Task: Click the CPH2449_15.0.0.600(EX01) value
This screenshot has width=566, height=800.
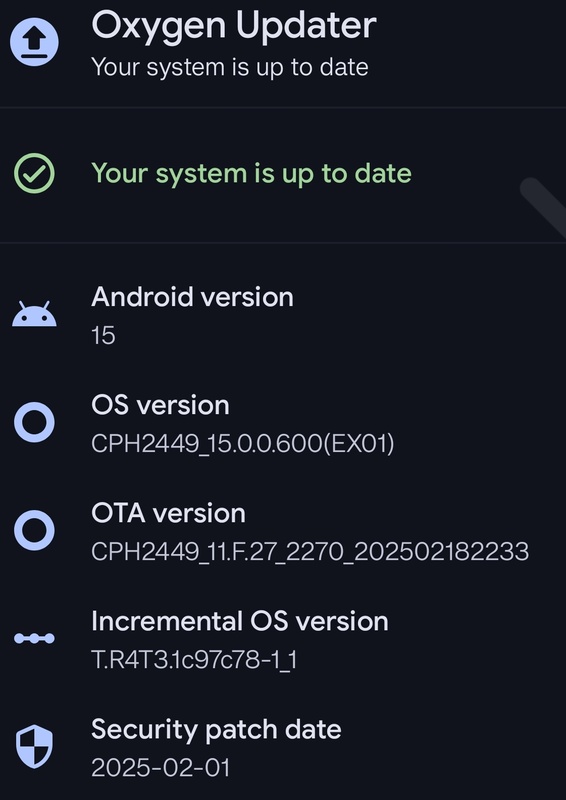Action: tap(243, 444)
